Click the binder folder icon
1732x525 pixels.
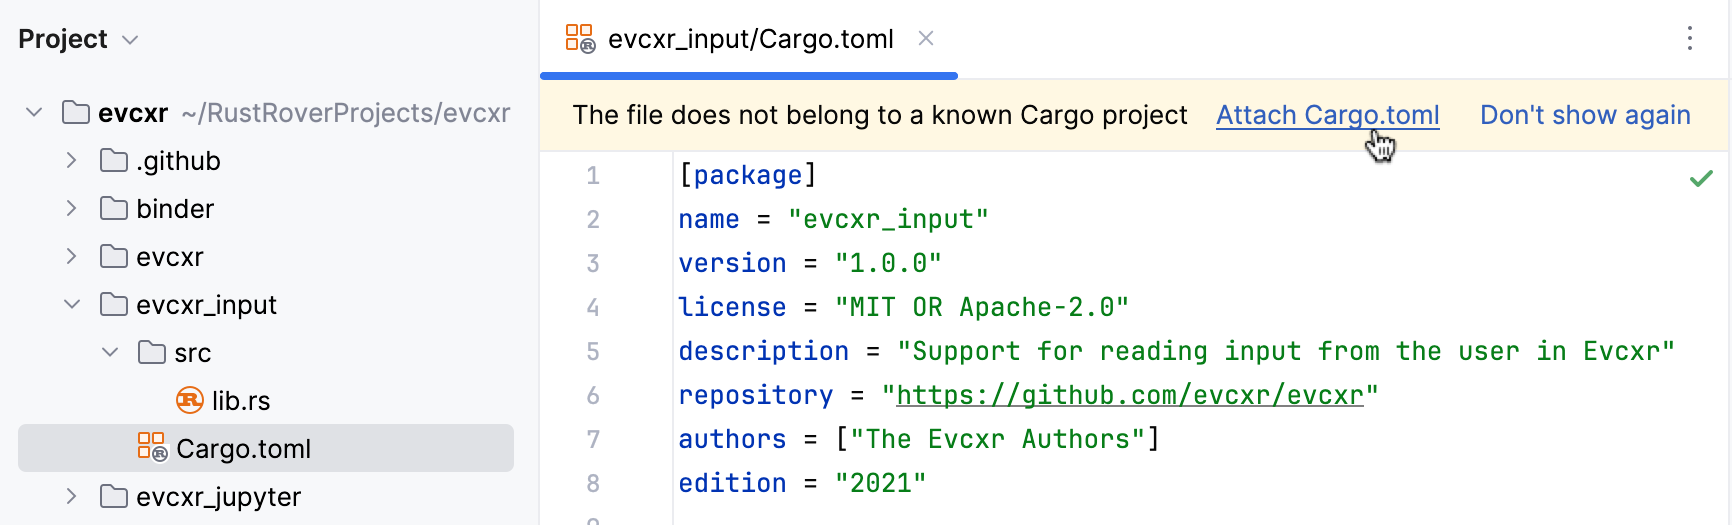point(114,209)
